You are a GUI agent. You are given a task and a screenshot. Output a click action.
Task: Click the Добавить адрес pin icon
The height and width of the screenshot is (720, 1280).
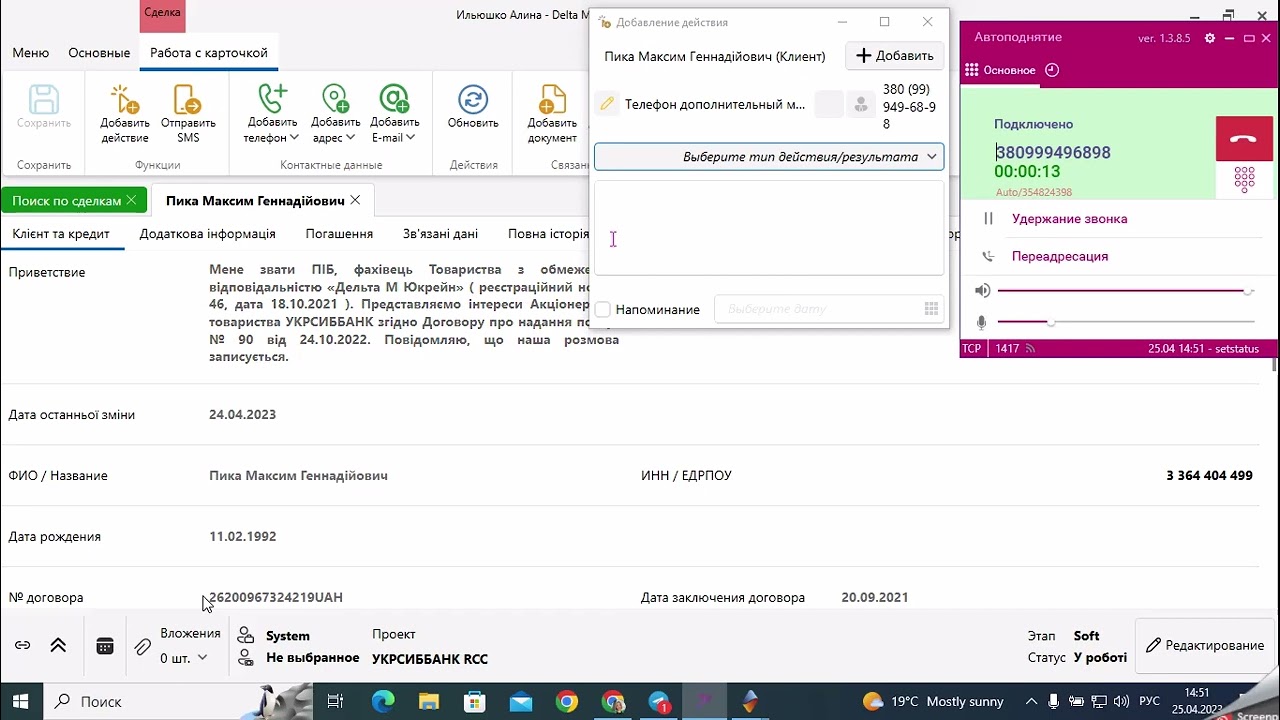point(335,99)
